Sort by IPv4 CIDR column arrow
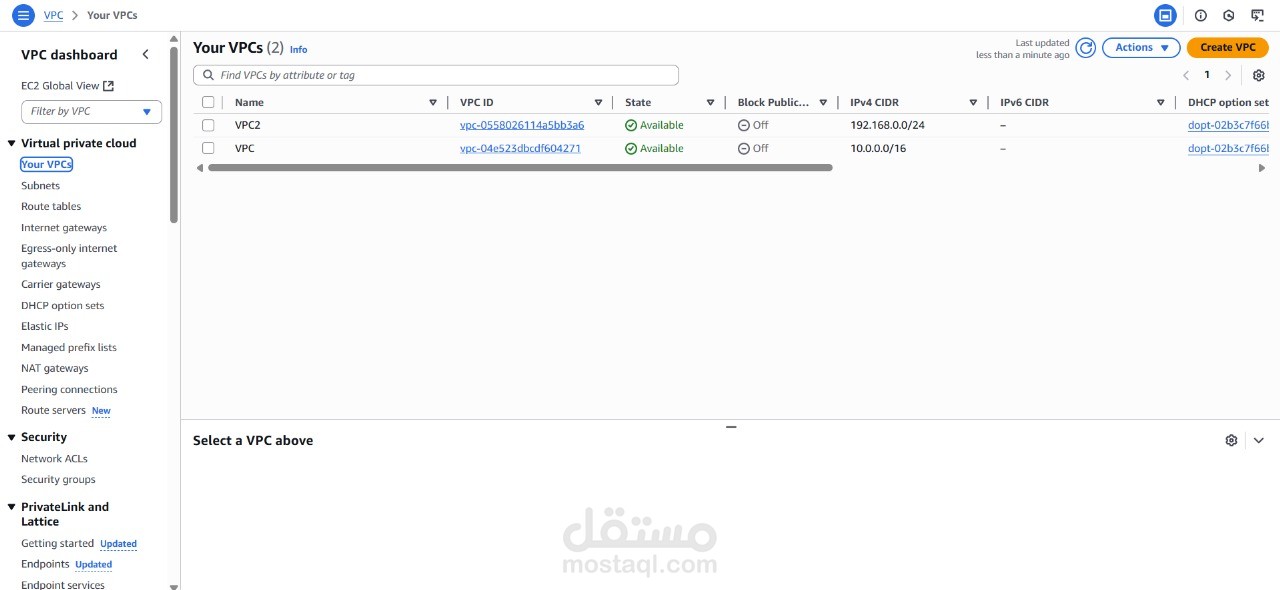Screen dimensions: 1280x590 tap(973, 102)
